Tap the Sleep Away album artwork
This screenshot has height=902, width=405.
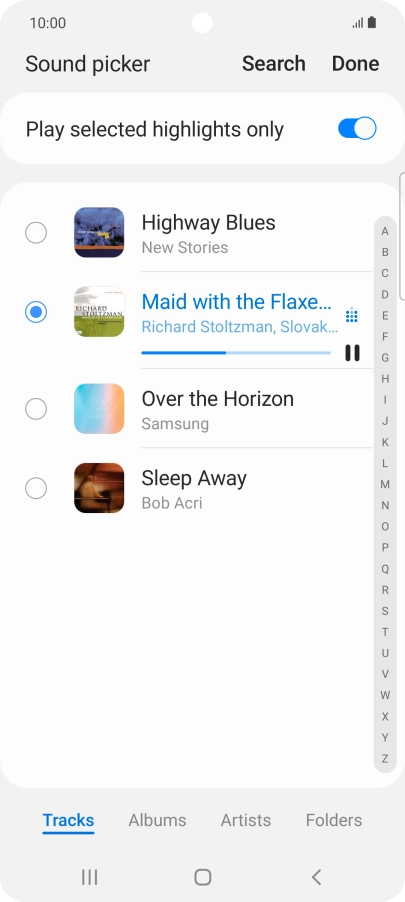click(x=99, y=488)
